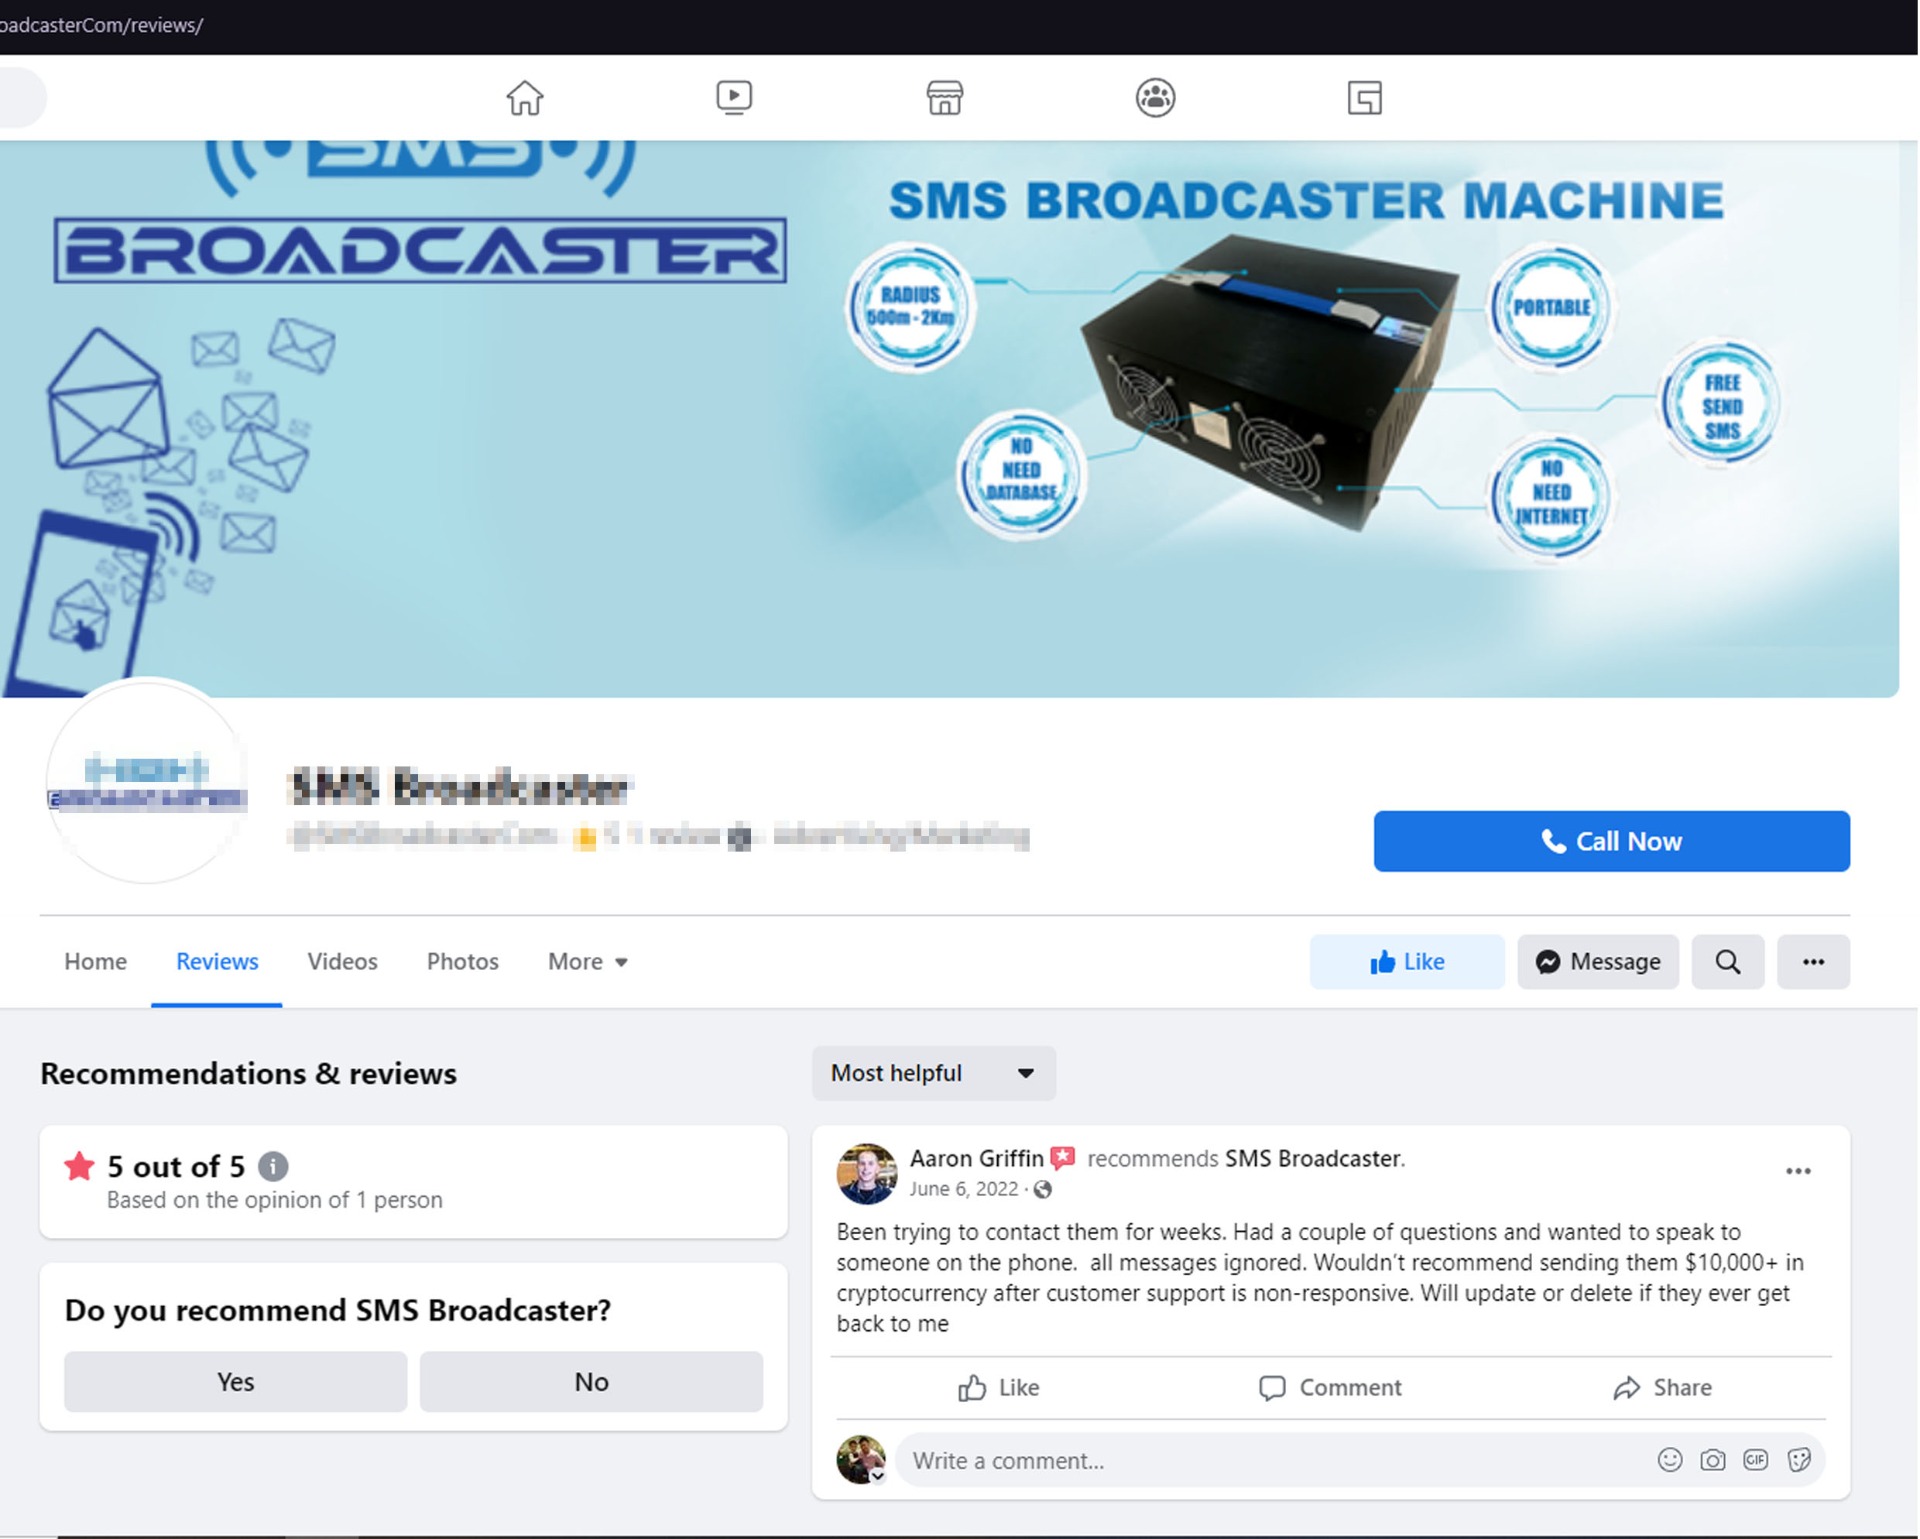The height and width of the screenshot is (1539, 1920).
Task: Click "Based on the opinion of 1 person"
Action: pos(274,1199)
